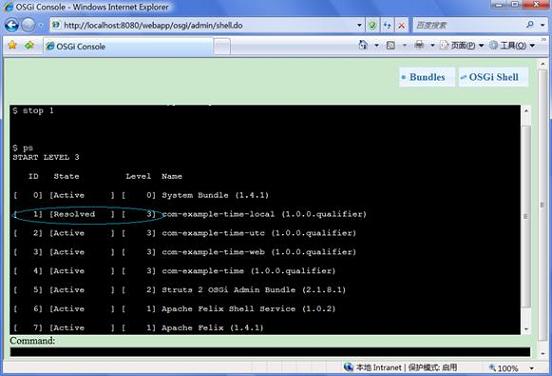Open a new blank tab
Screen dimensions: 552x376
222,46
